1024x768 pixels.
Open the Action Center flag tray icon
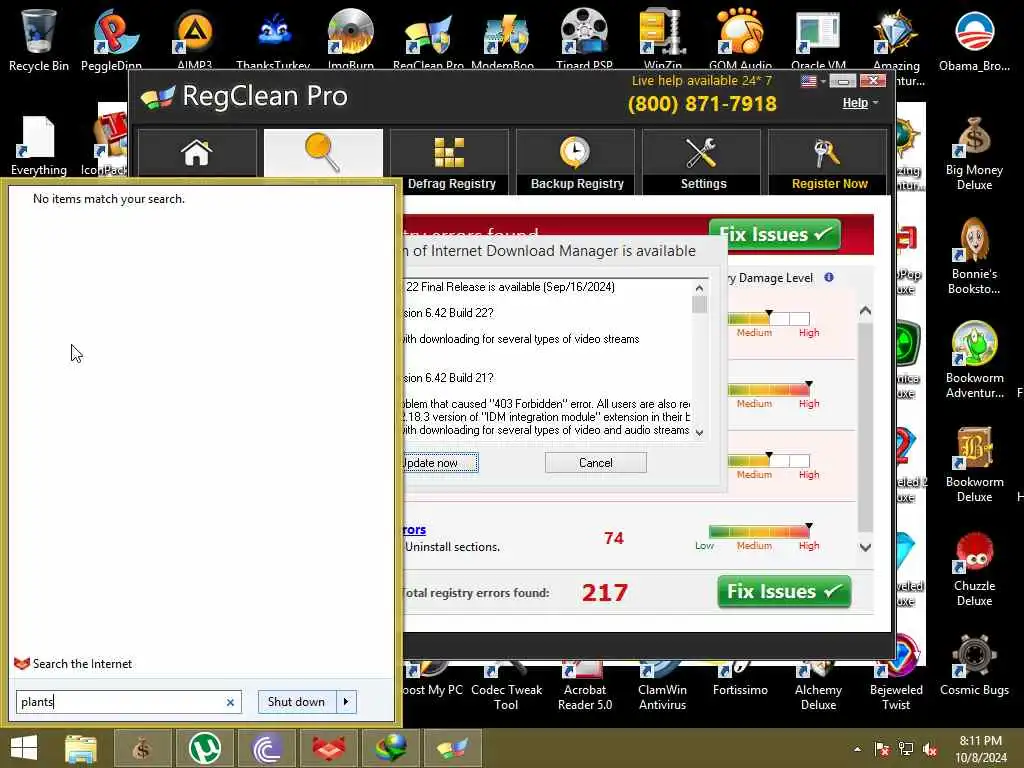pos(882,750)
